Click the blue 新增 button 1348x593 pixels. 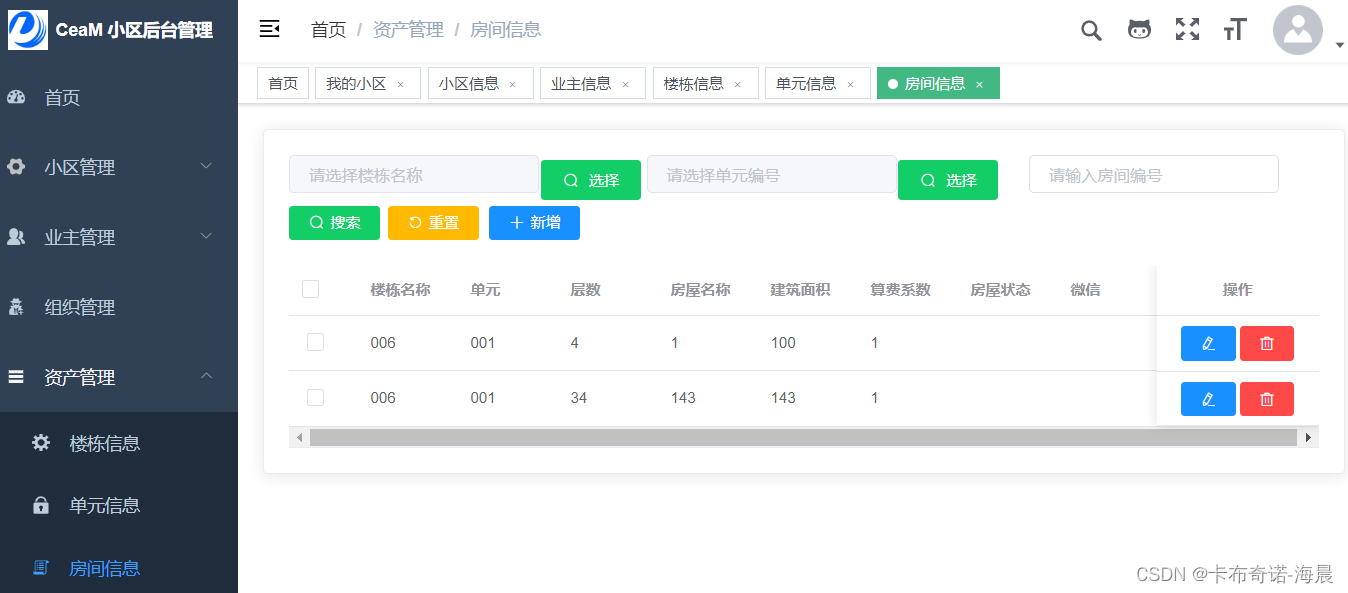click(x=534, y=223)
